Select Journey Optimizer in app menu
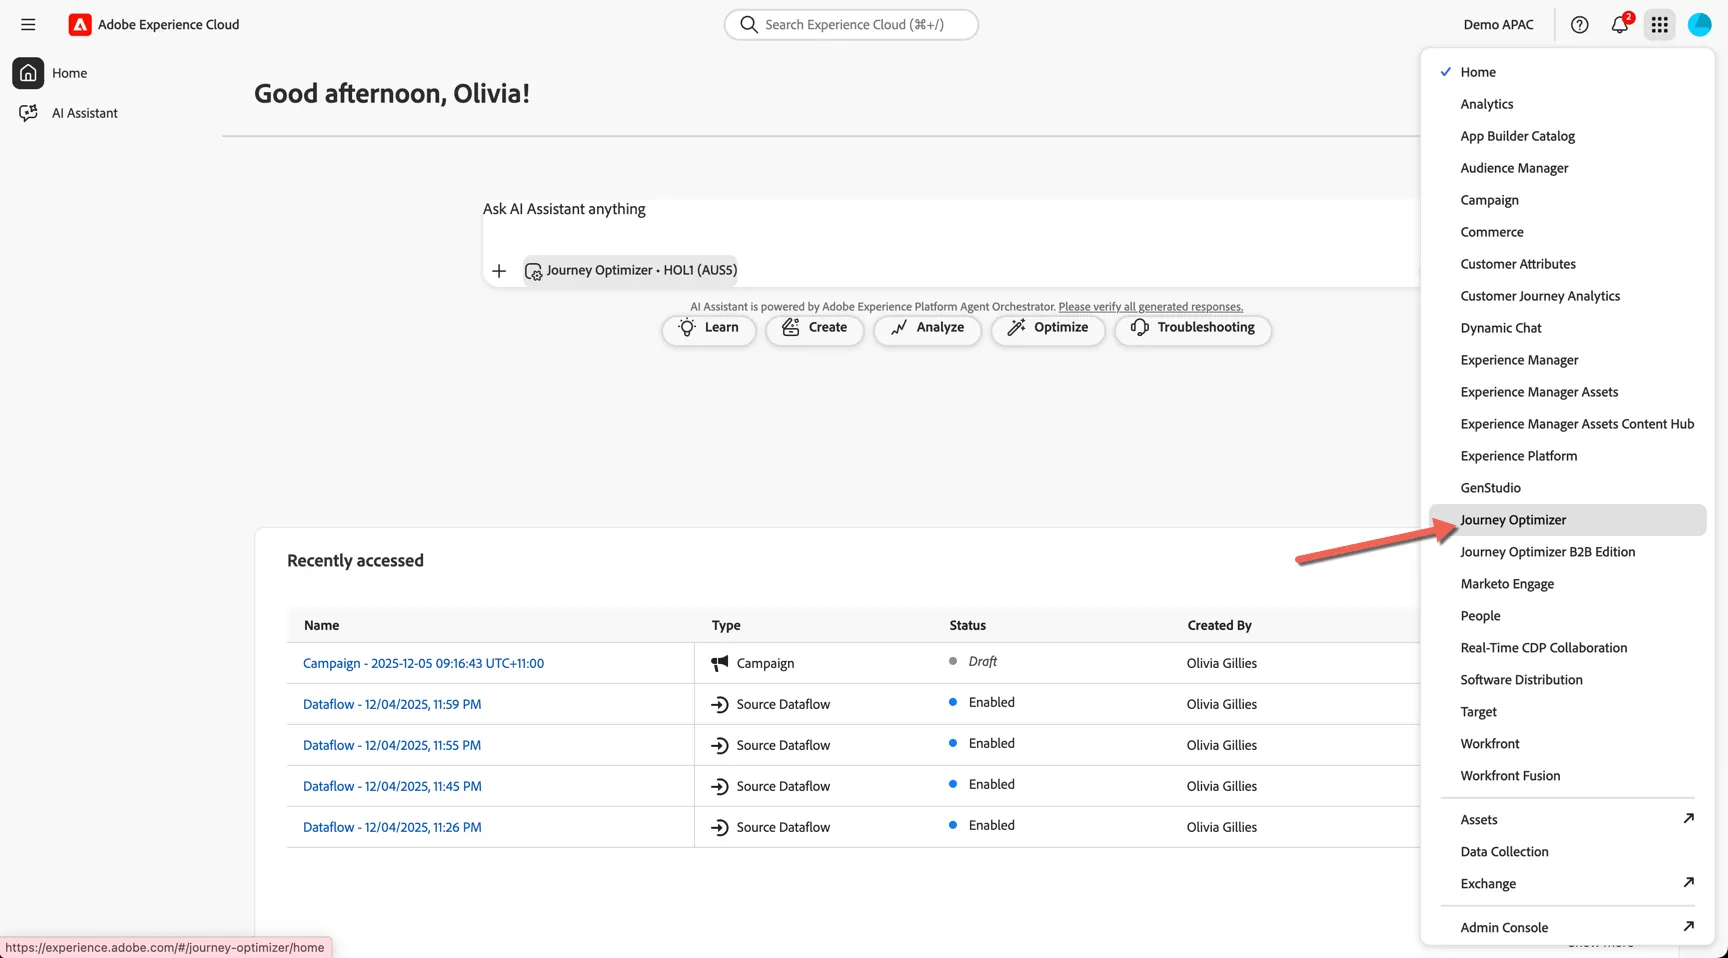1728x958 pixels. coord(1567,520)
